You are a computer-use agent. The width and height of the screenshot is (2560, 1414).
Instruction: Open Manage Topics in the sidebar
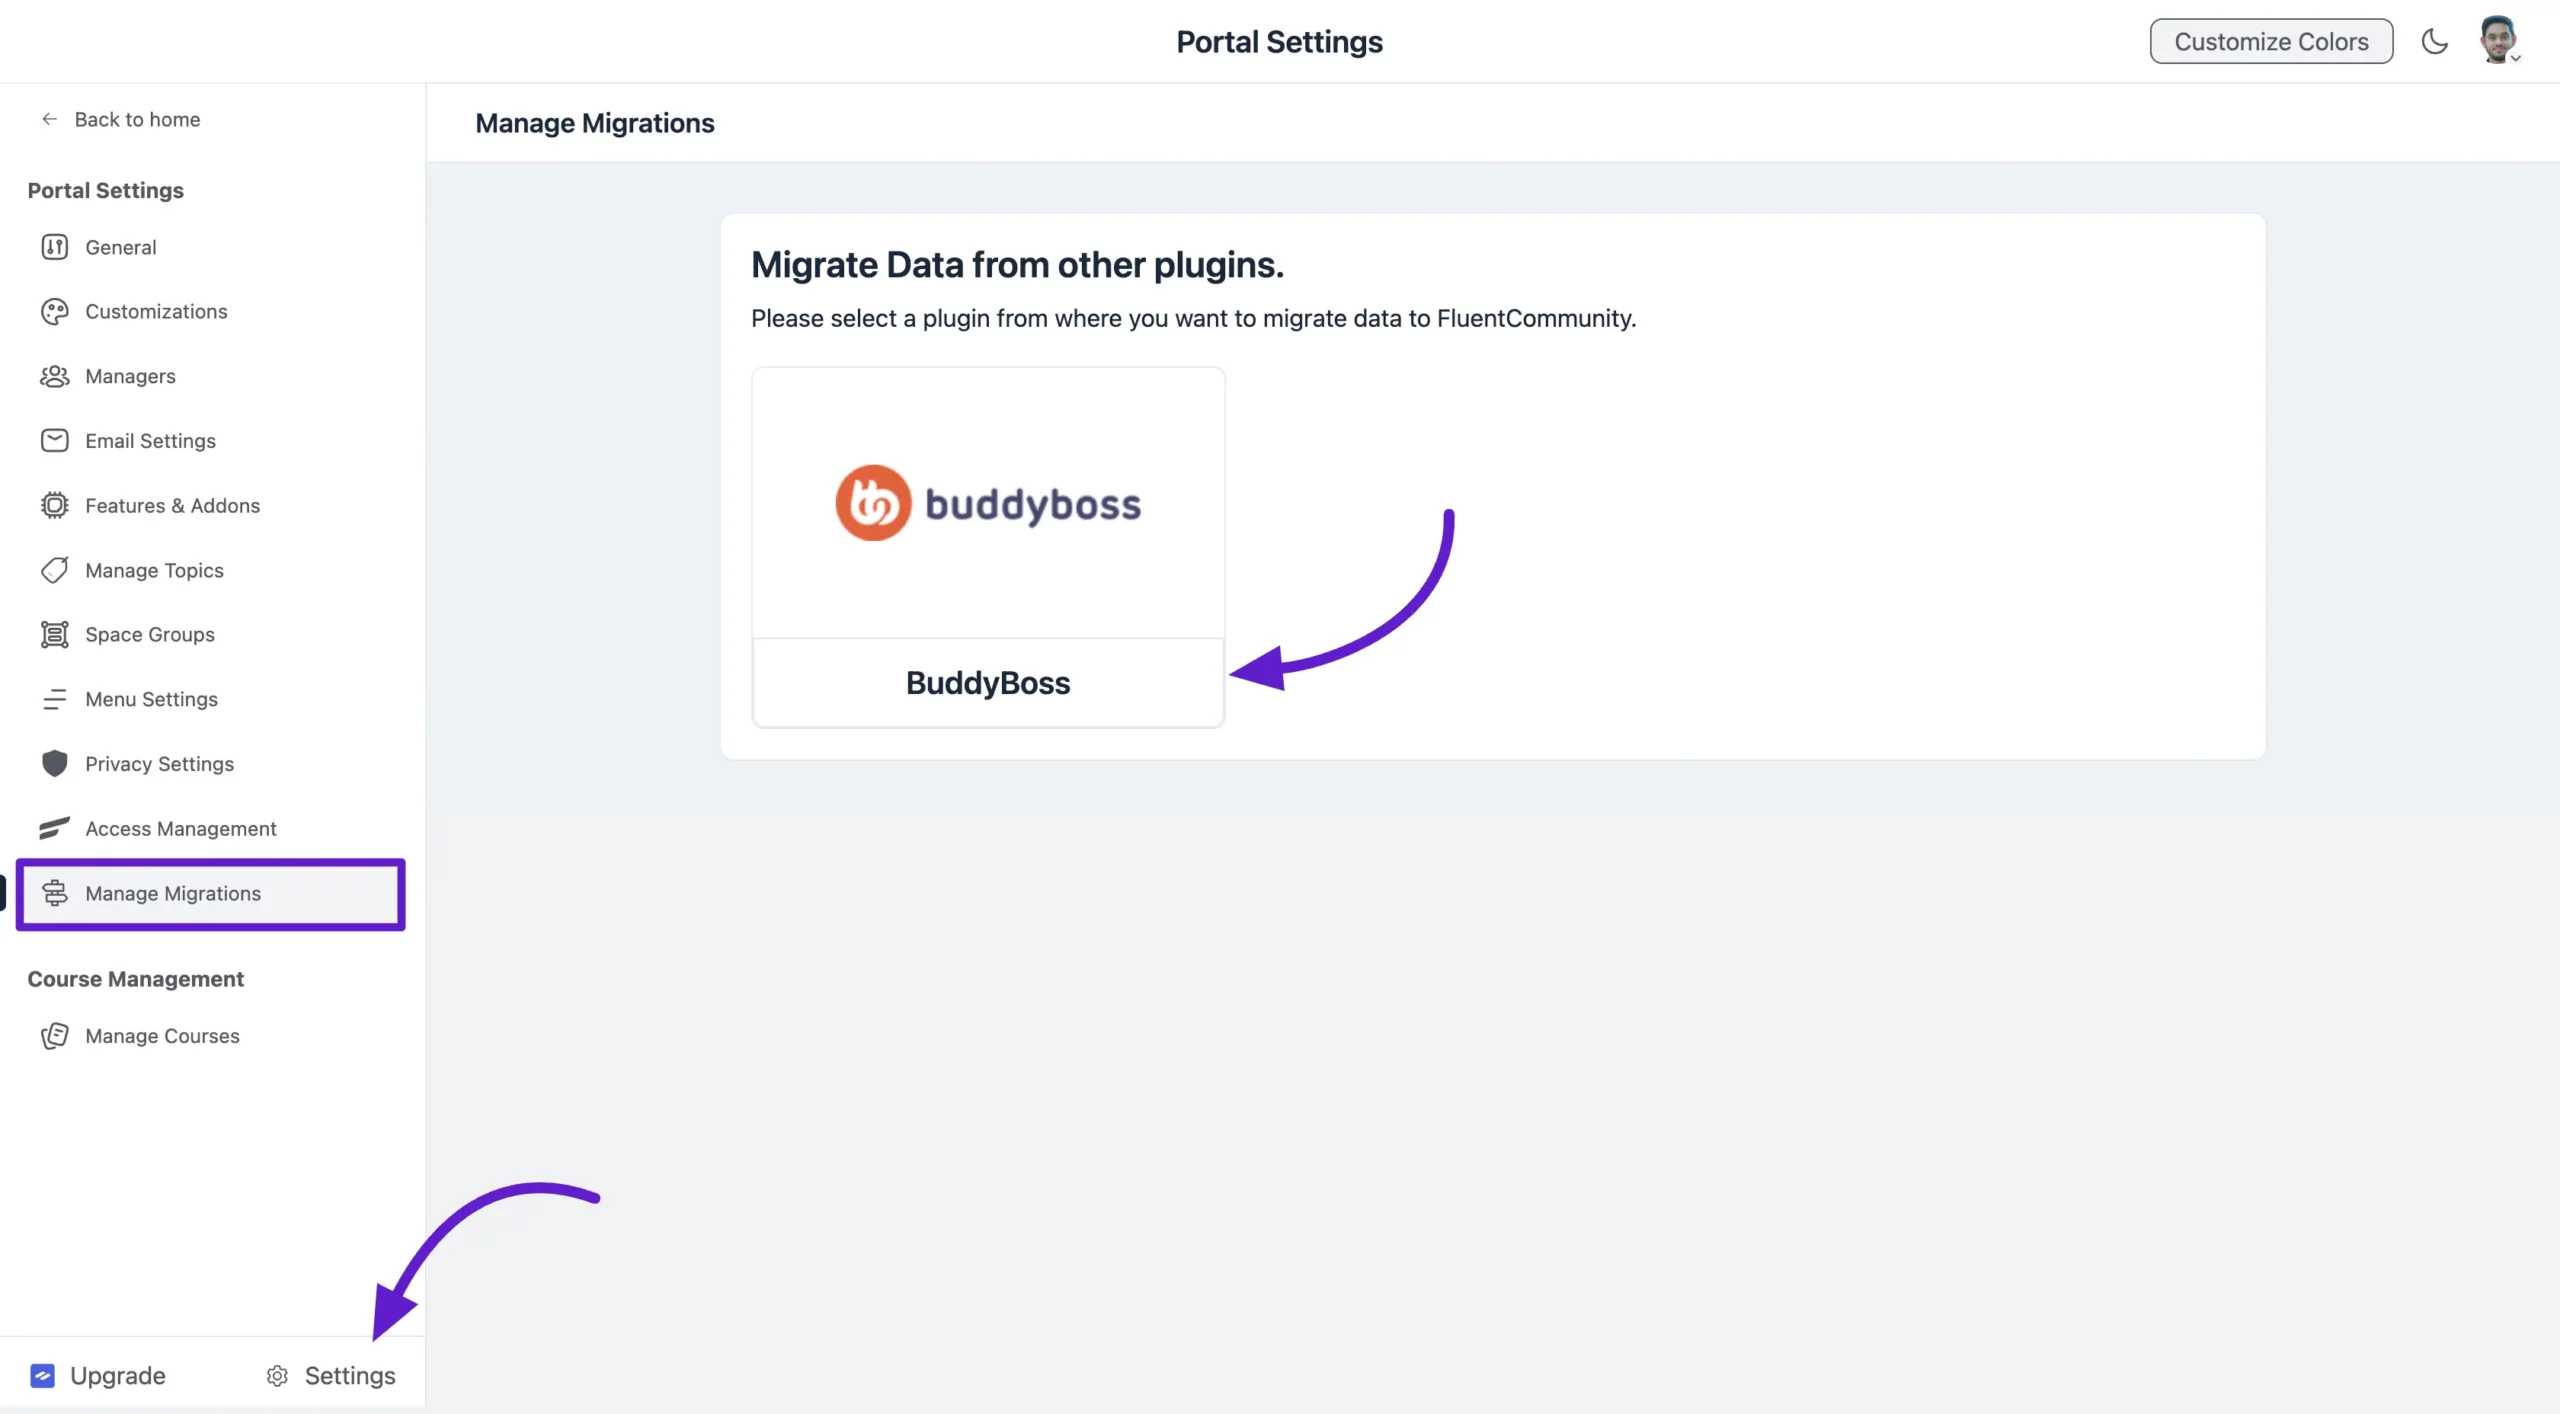pyautogui.click(x=210, y=570)
